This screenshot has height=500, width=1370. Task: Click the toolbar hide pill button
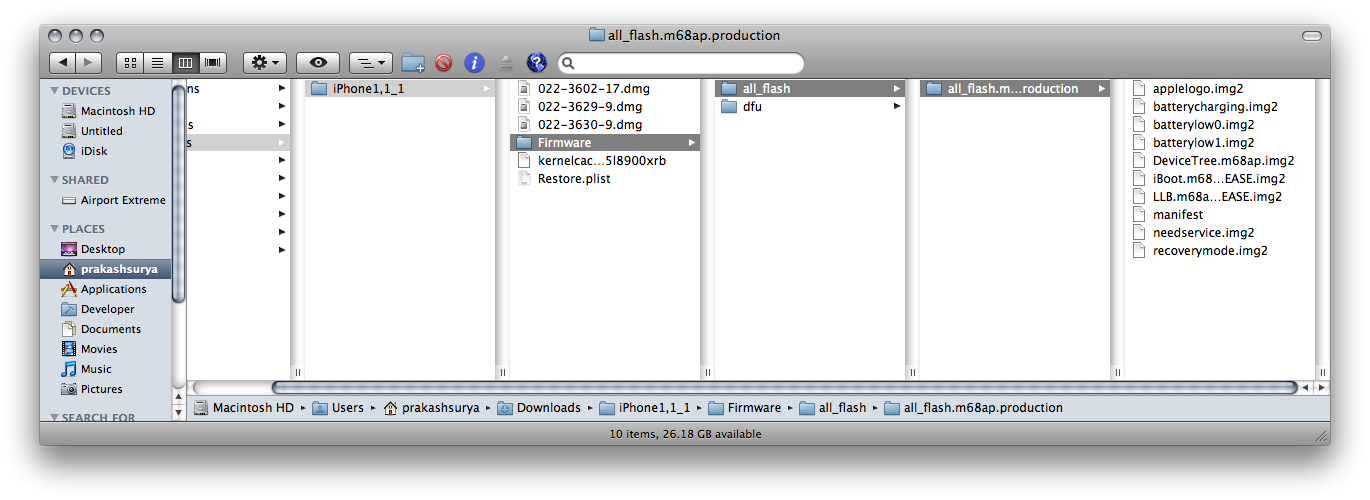coord(1312,35)
